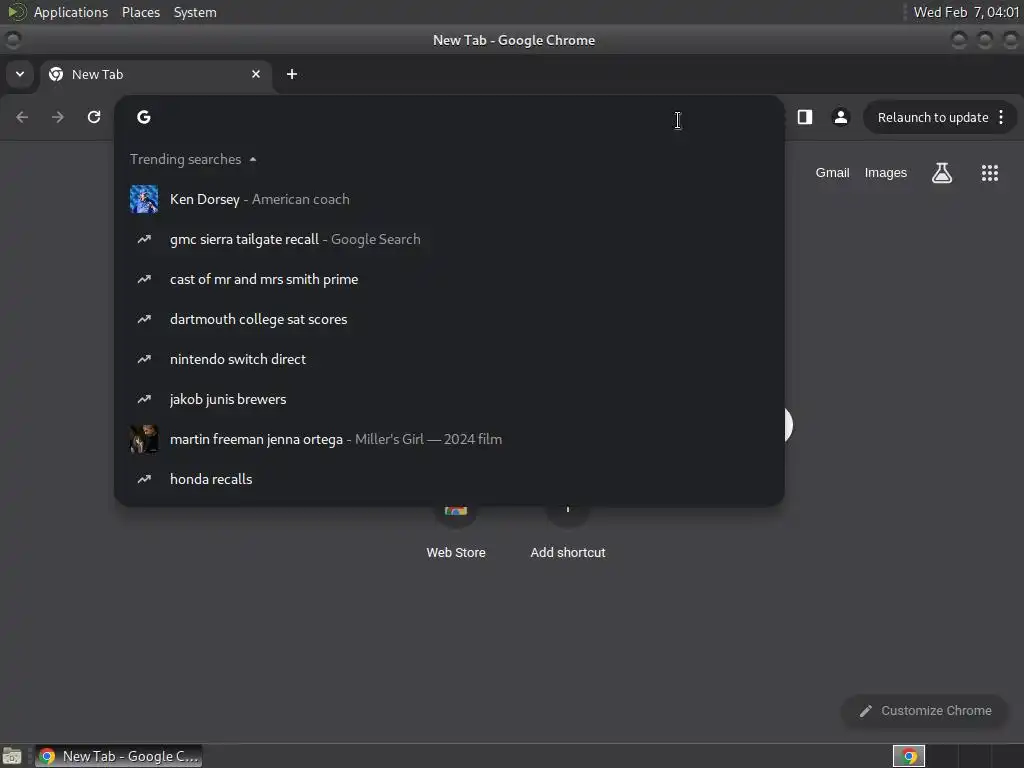Click Ken Dorsey's thumbnail photo
The image size is (1024, 768).
(x=144, y=199)
